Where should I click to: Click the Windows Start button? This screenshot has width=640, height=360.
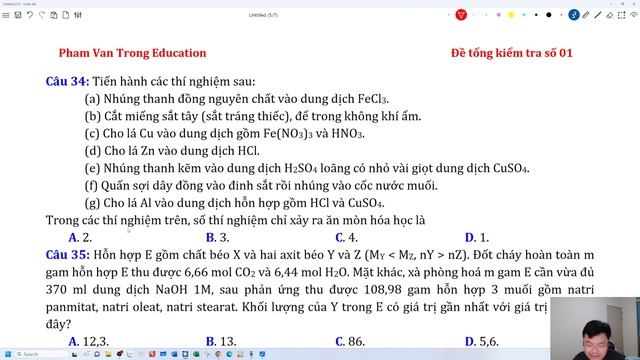tap(8, 354)
